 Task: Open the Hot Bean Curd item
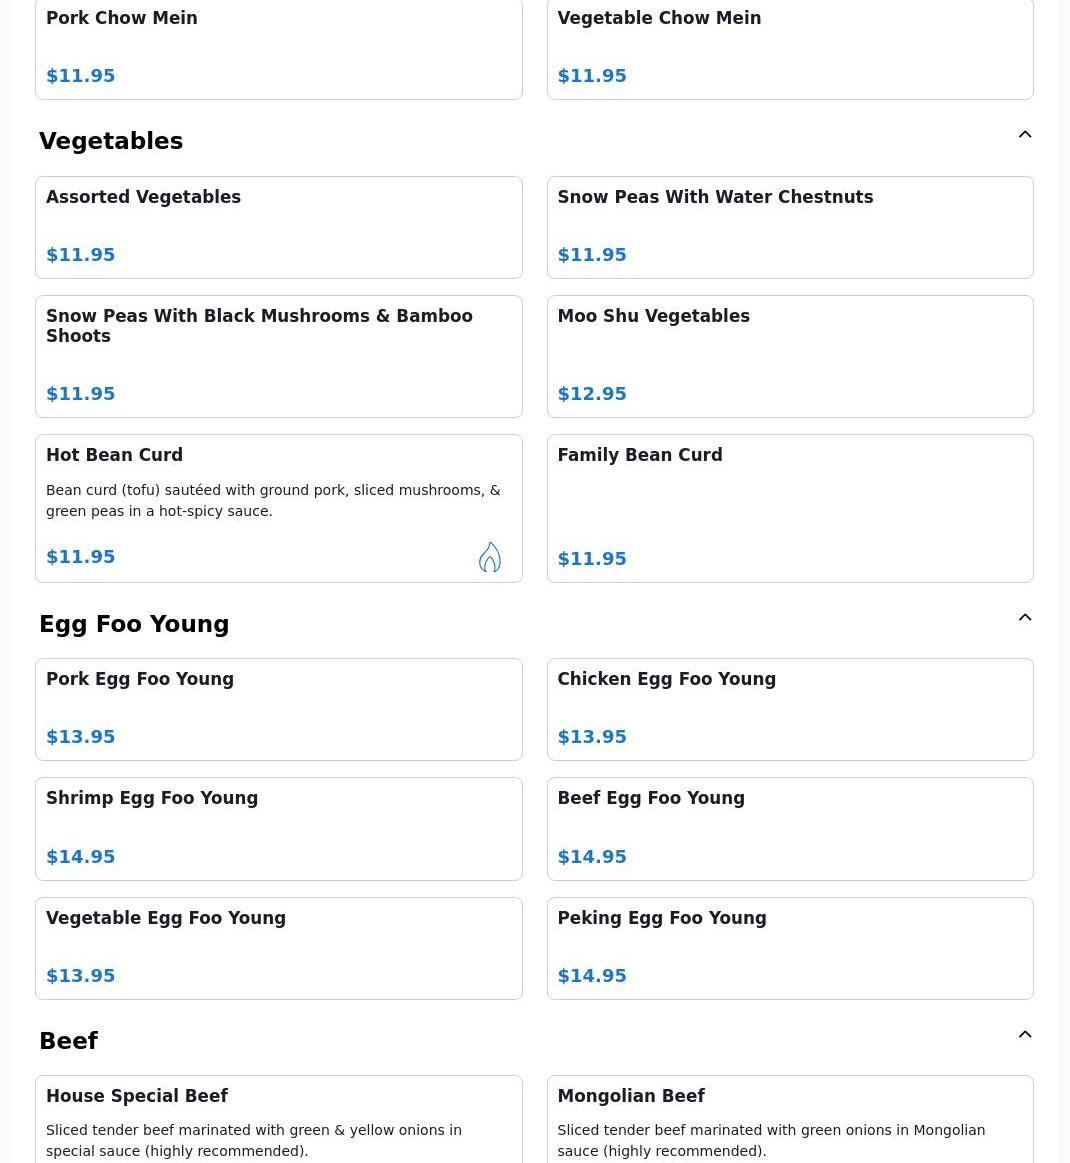click(x=279, y=509)
